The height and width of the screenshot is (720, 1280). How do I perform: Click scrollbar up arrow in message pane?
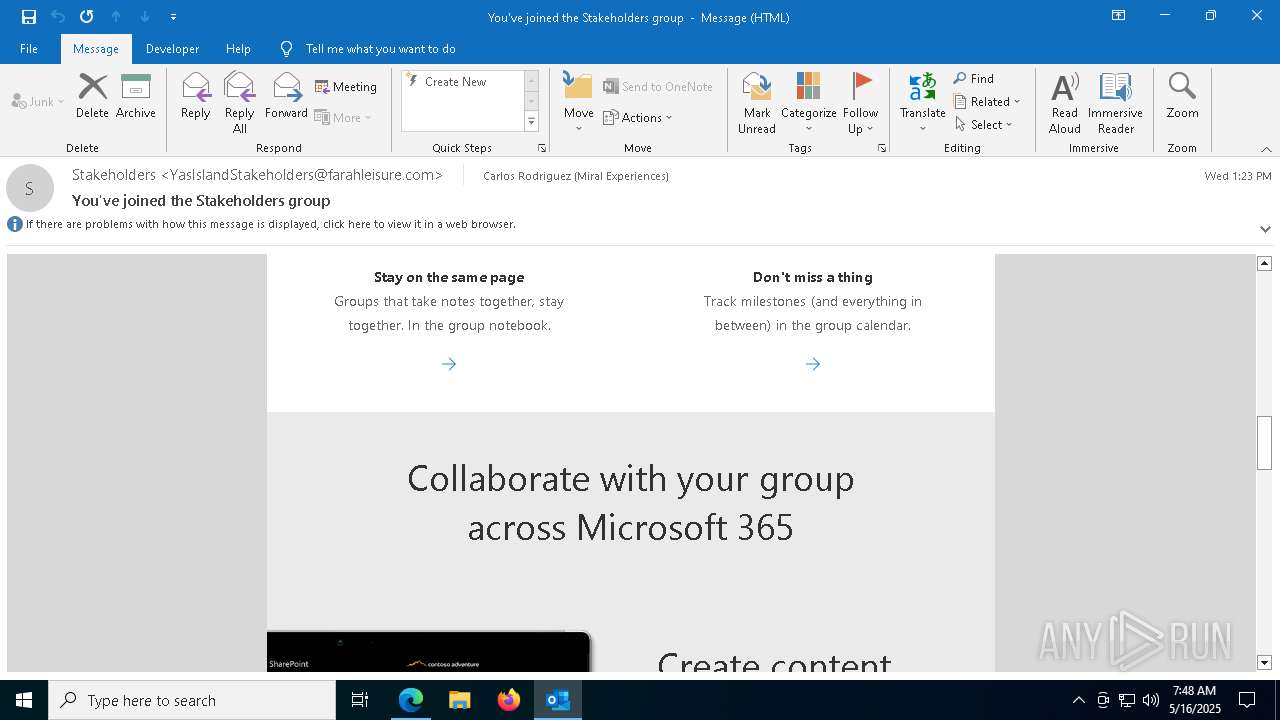click(x=1264, y=263)
